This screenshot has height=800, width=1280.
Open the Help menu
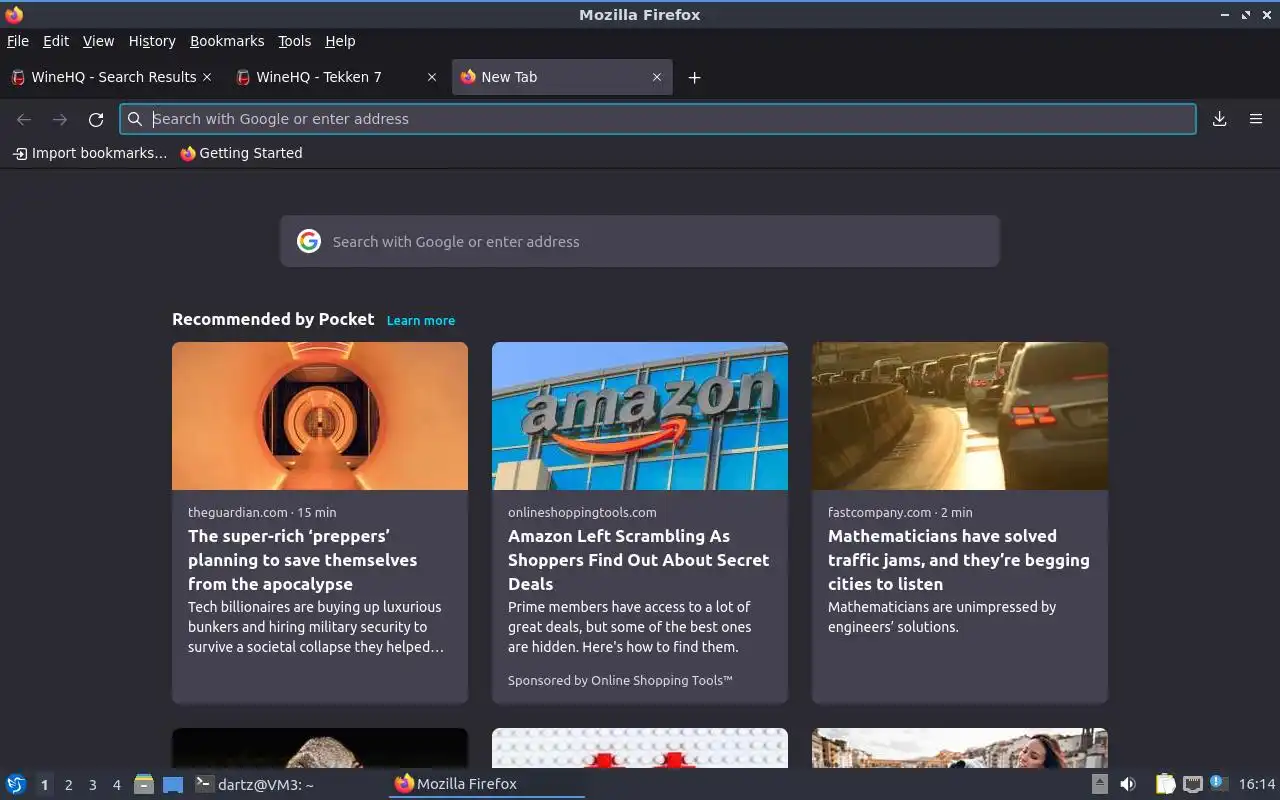coord(340,41)
